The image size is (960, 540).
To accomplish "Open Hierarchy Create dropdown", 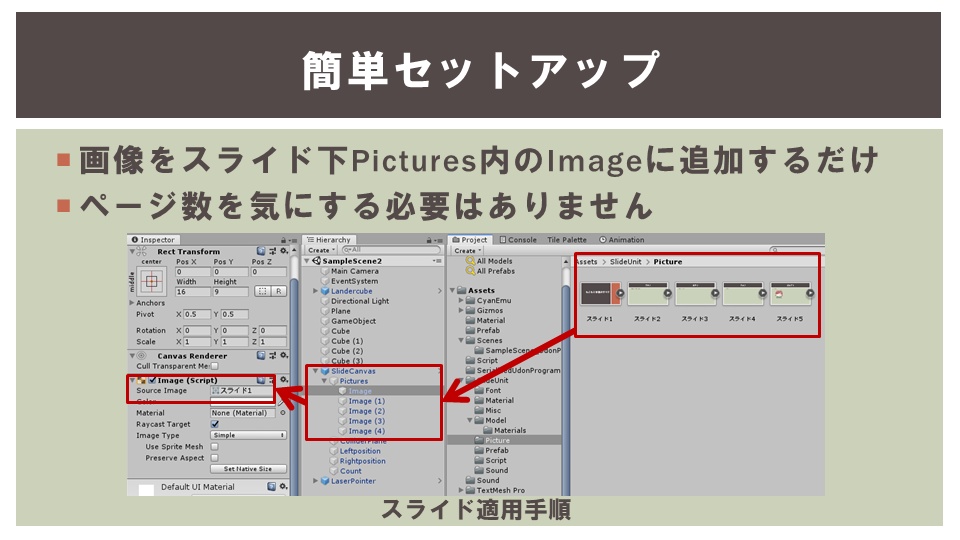I will pos(321,250).
